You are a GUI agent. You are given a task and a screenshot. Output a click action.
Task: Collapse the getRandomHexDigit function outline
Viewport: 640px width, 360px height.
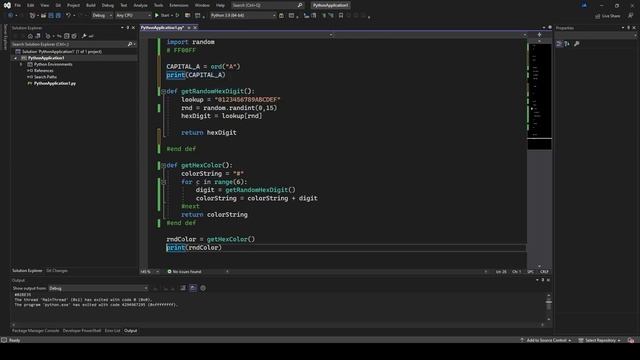click(x=163, y=91)
